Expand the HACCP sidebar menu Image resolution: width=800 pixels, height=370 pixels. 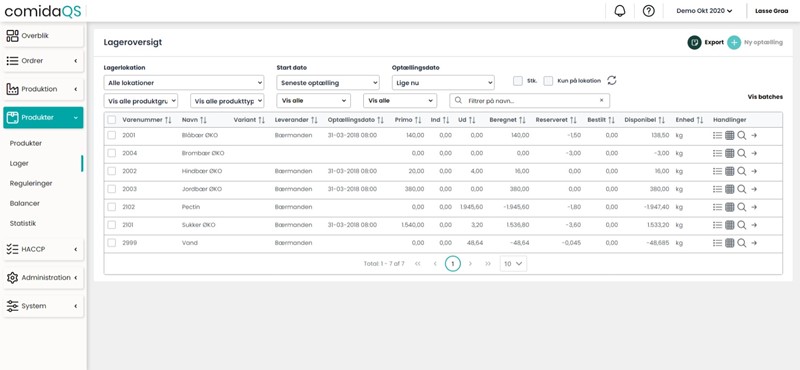click(x=42, y=249)
